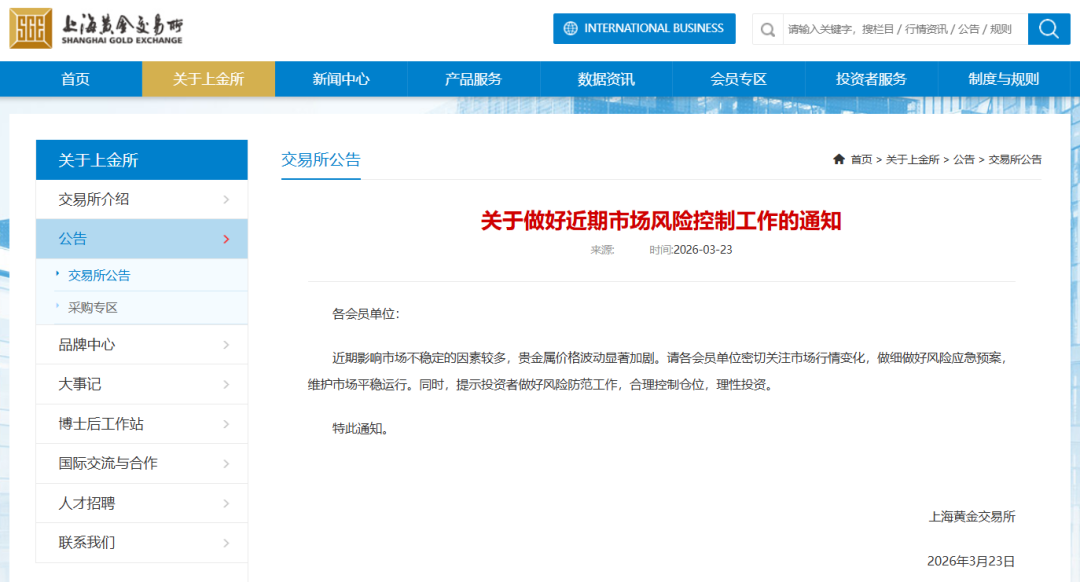Viewport: 1080px width, 582px height.
Task: Expand the 品牌中心 sidebar arrow
Action: click(227, 345)
